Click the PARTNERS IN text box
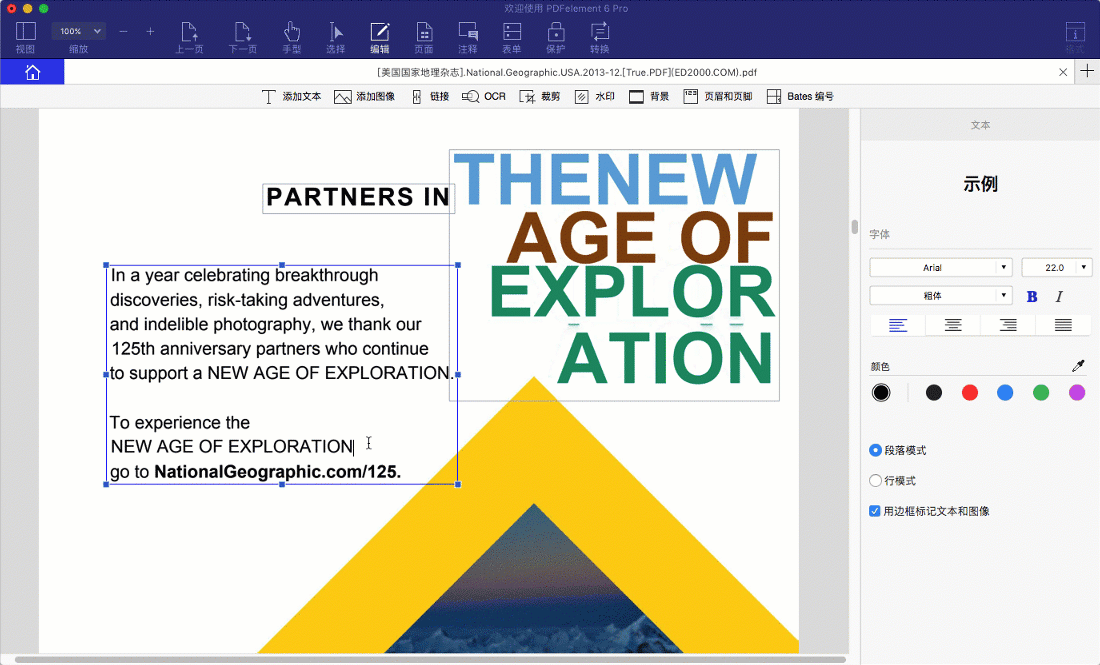 click(x=358, y=198)
